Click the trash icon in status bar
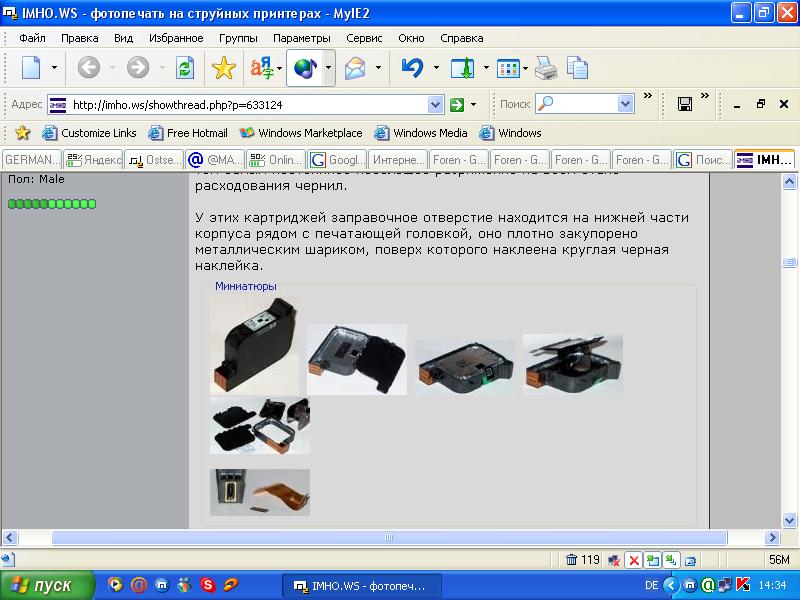This screenshot has height=600, width=800. (x=571, y=560)
